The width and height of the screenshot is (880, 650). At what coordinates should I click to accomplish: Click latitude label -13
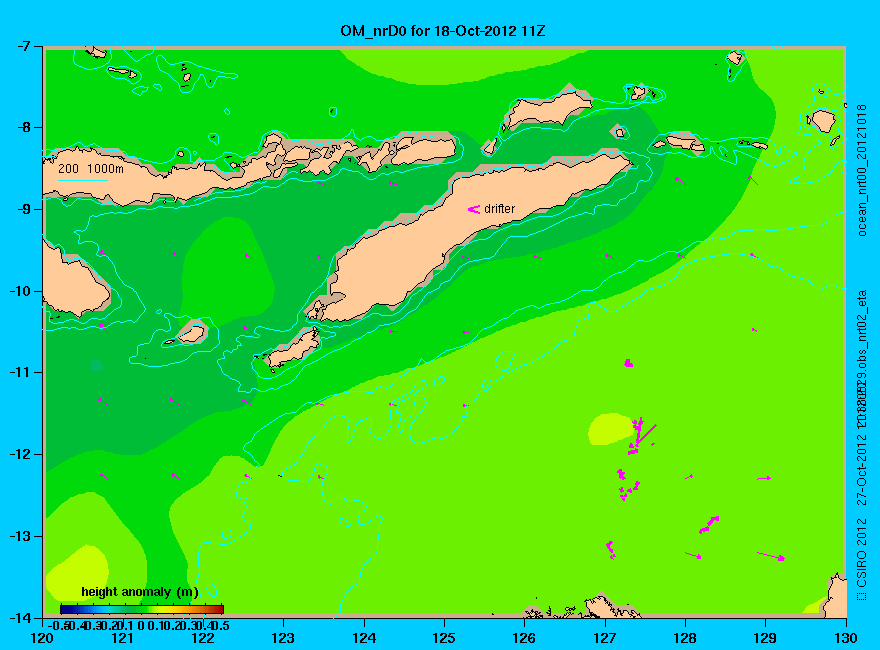19,536
